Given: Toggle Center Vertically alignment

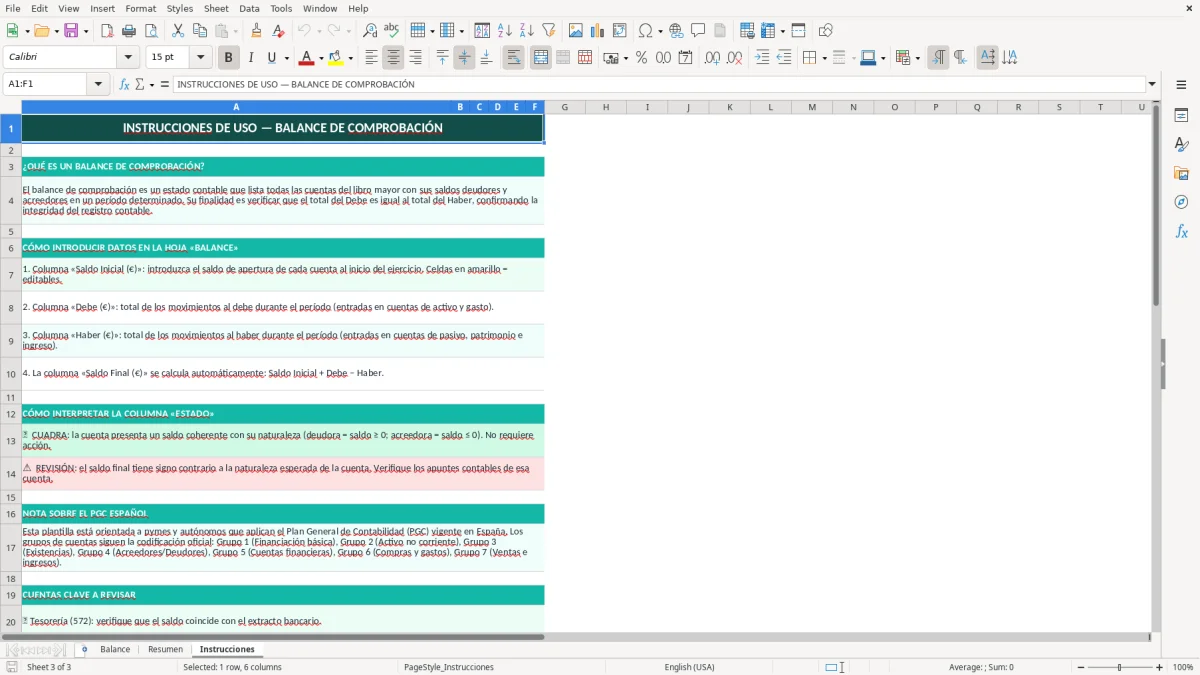Looking at the screenshot, I should point(464,58).
